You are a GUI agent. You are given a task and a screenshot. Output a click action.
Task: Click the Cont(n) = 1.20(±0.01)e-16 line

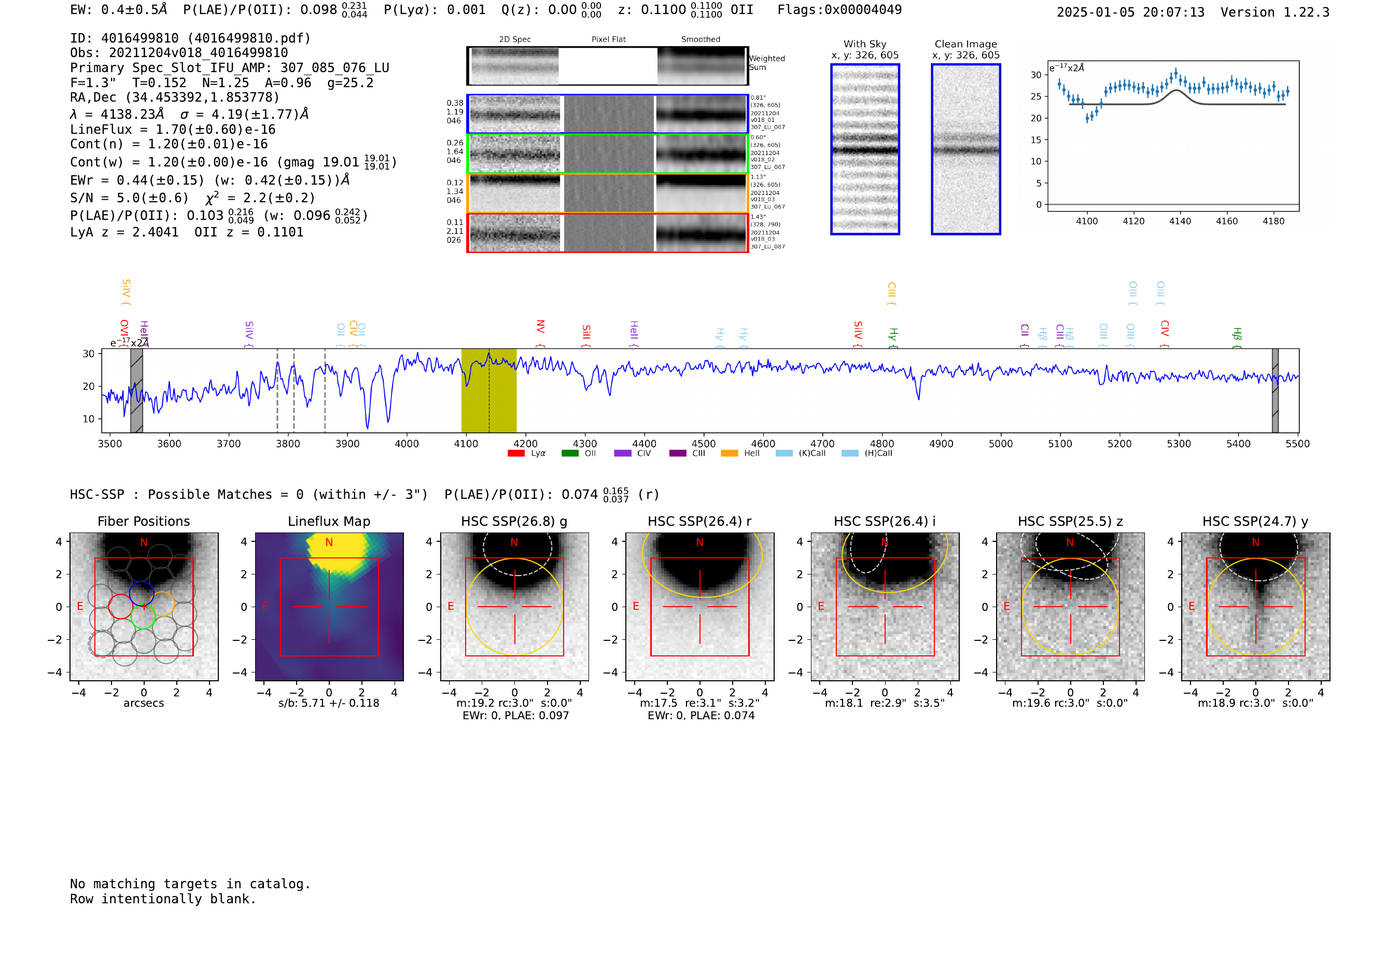coord(169,144)
